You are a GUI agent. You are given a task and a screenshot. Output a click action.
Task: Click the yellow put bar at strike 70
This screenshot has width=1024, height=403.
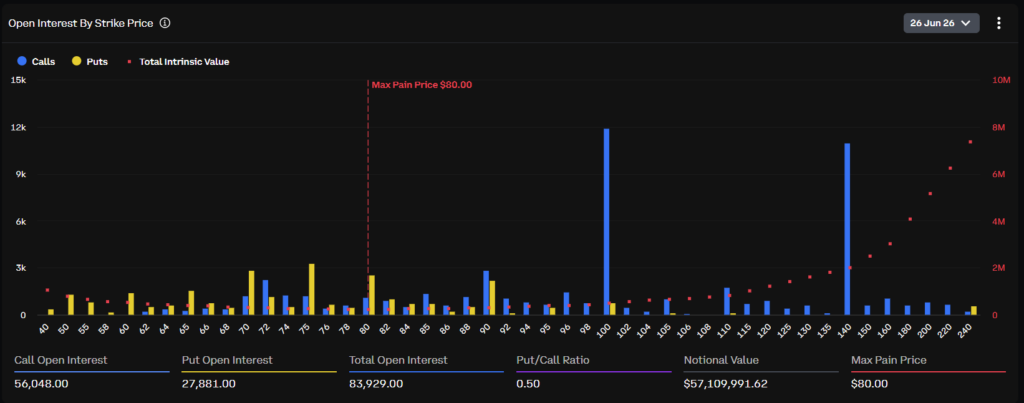(251, 293)
